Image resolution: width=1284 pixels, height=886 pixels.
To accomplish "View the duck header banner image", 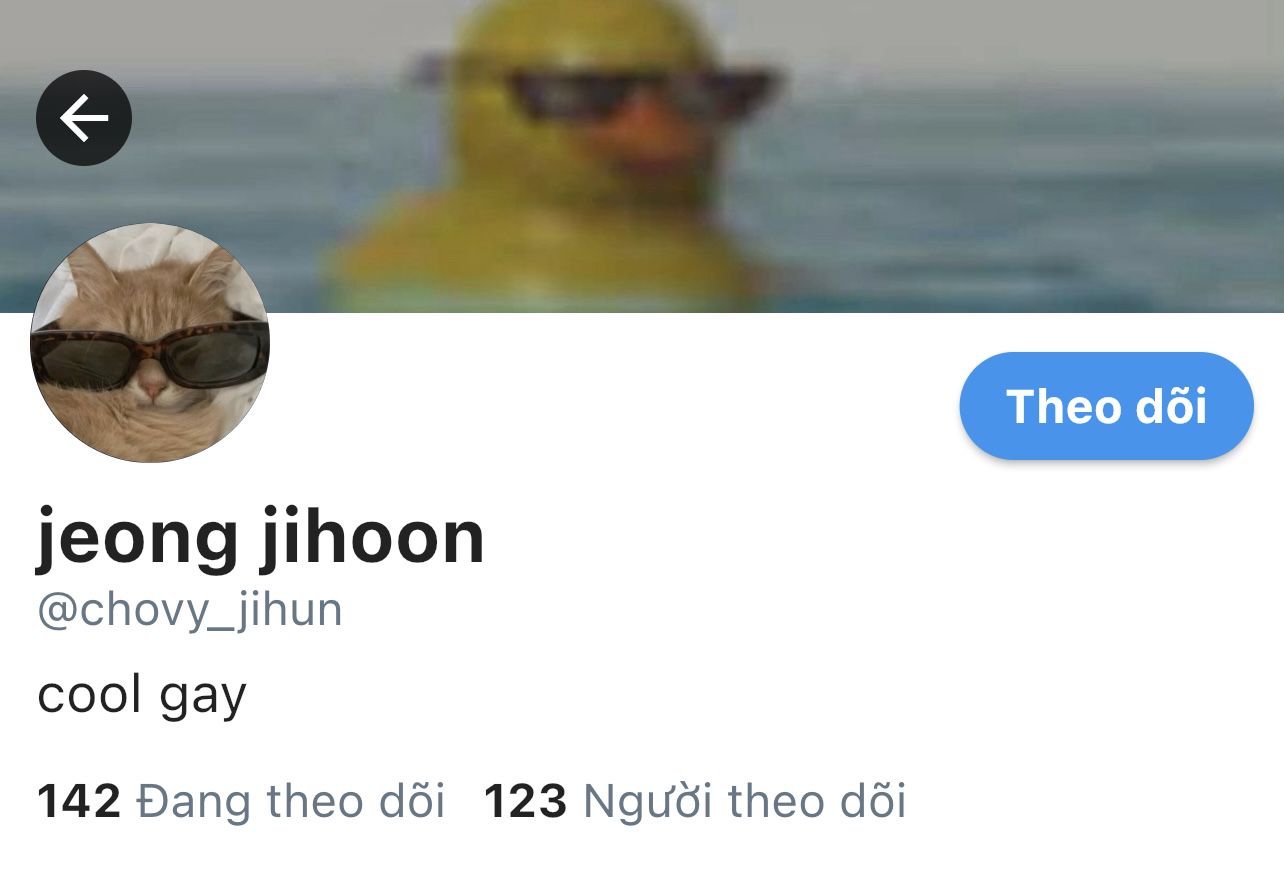I will pos(642,156).
